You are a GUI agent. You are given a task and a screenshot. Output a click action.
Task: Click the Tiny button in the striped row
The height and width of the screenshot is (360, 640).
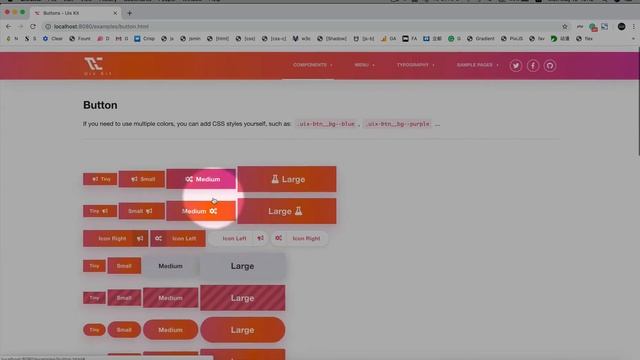coord(94,298)
